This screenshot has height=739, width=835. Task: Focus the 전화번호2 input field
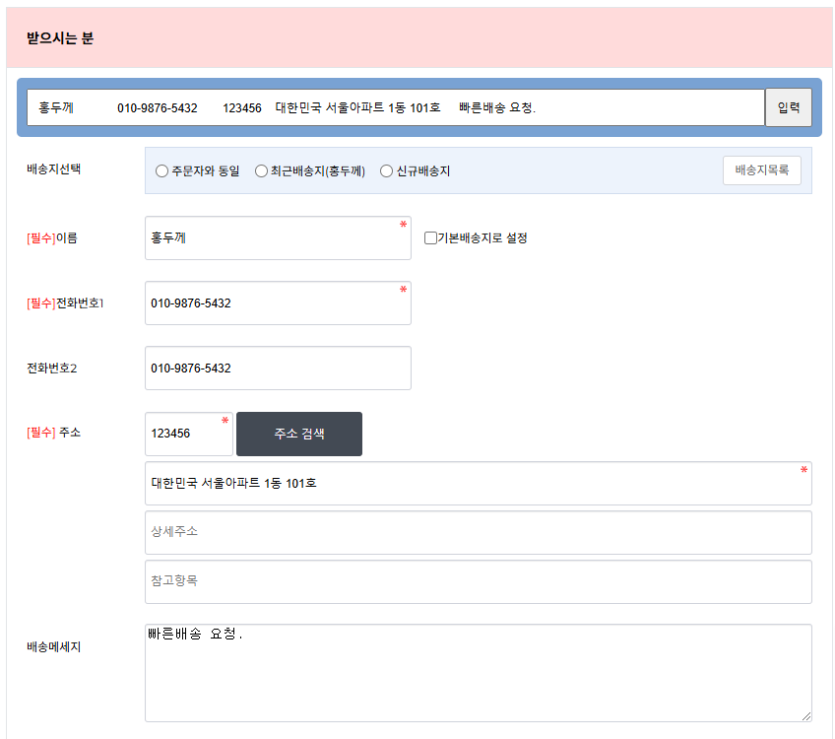click(x=277, y=368)
